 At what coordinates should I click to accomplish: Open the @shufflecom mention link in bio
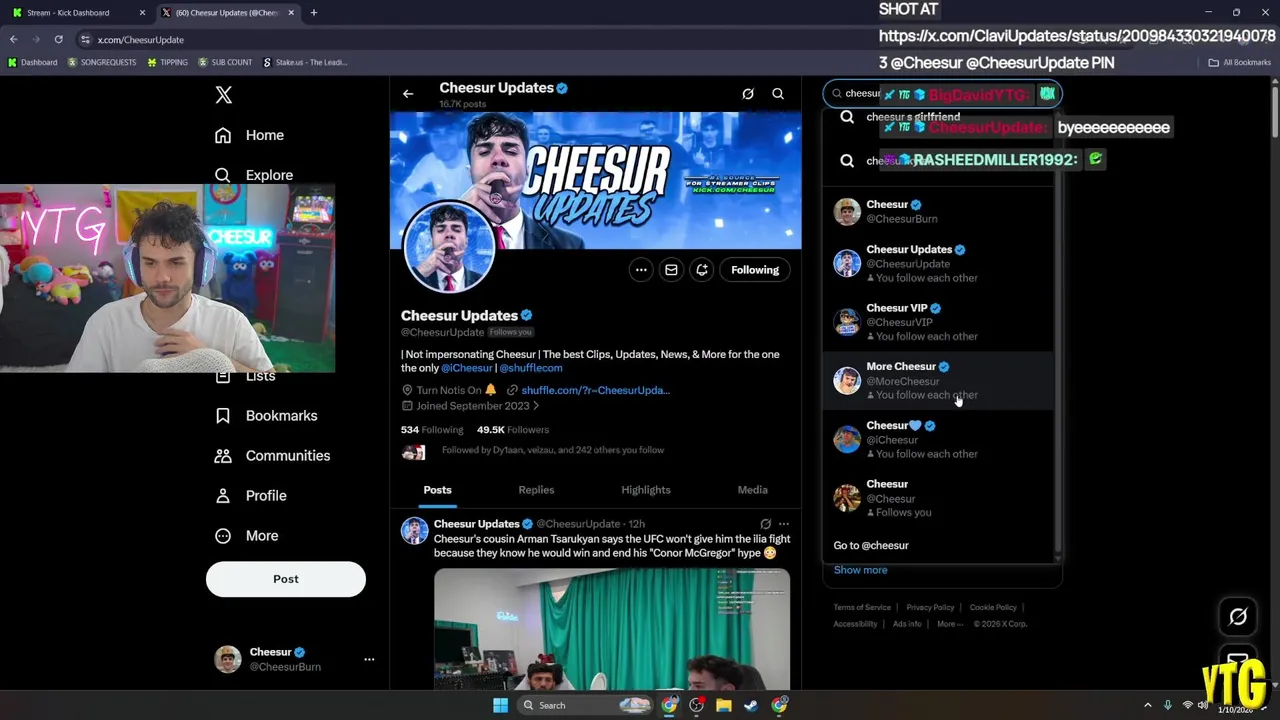531,368
